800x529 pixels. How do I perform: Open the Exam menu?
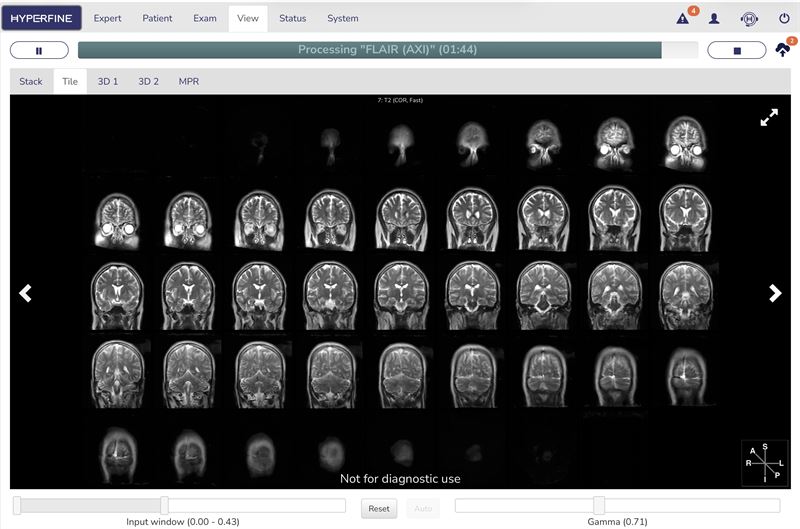coord(205,18)
